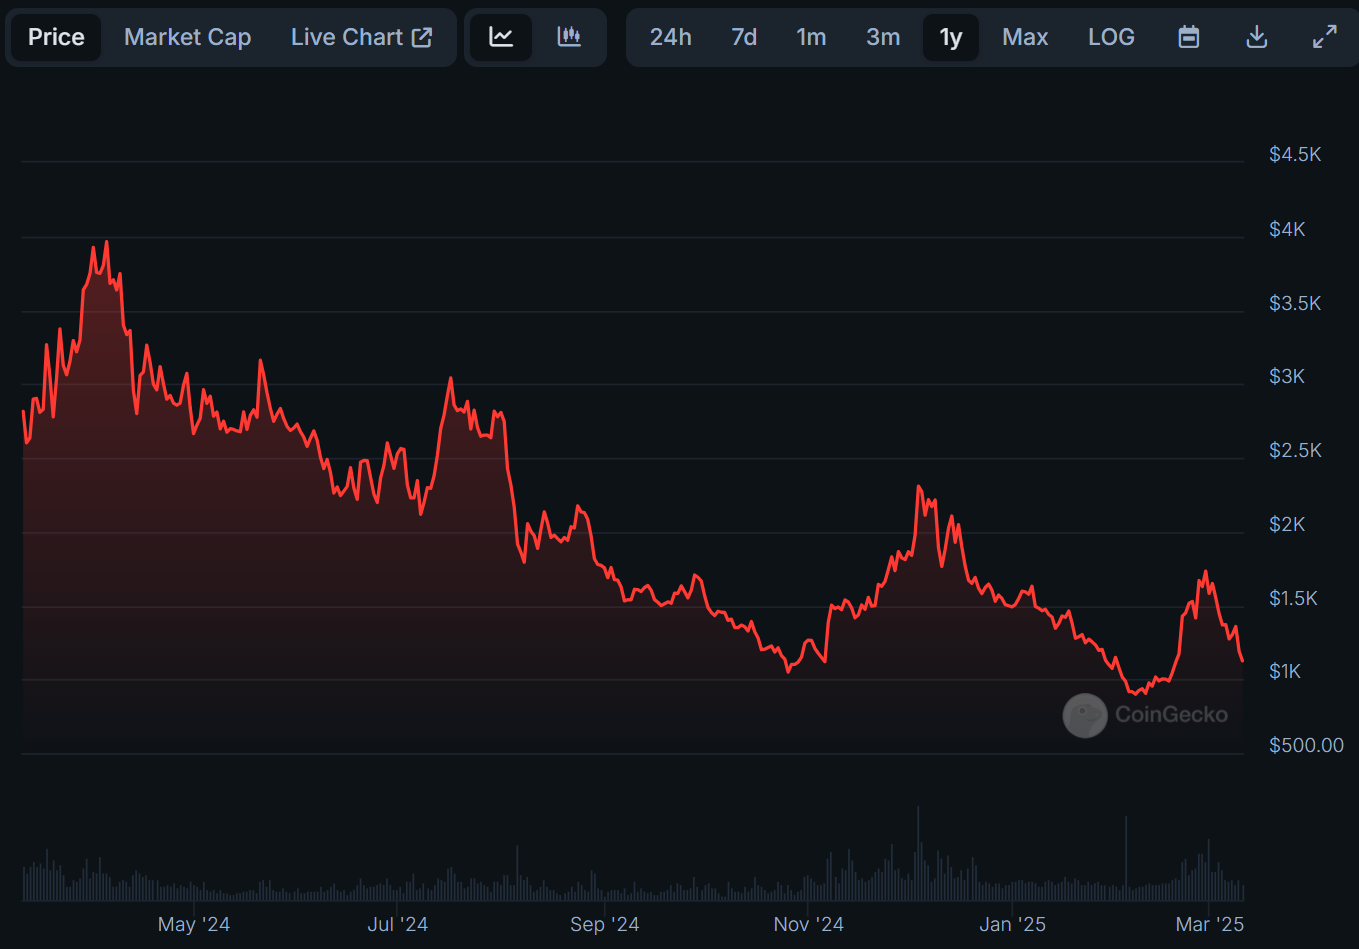Open Live Chart external link
The width and height of the screenshot is (1359, 949).
click(x=361, y=37)
